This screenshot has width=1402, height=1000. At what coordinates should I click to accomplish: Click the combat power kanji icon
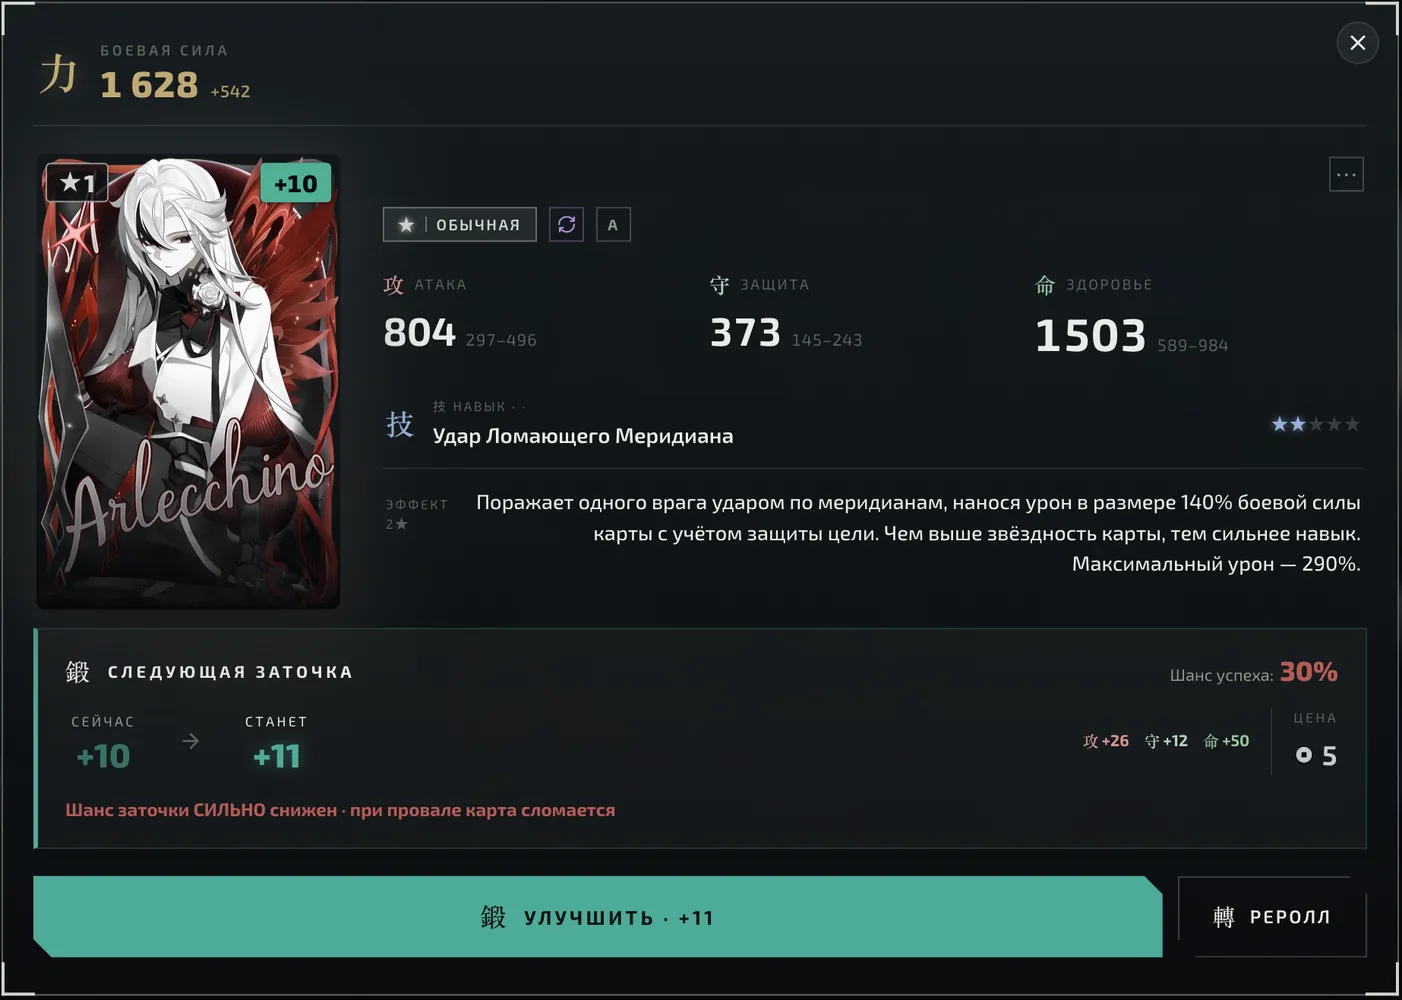59,73
